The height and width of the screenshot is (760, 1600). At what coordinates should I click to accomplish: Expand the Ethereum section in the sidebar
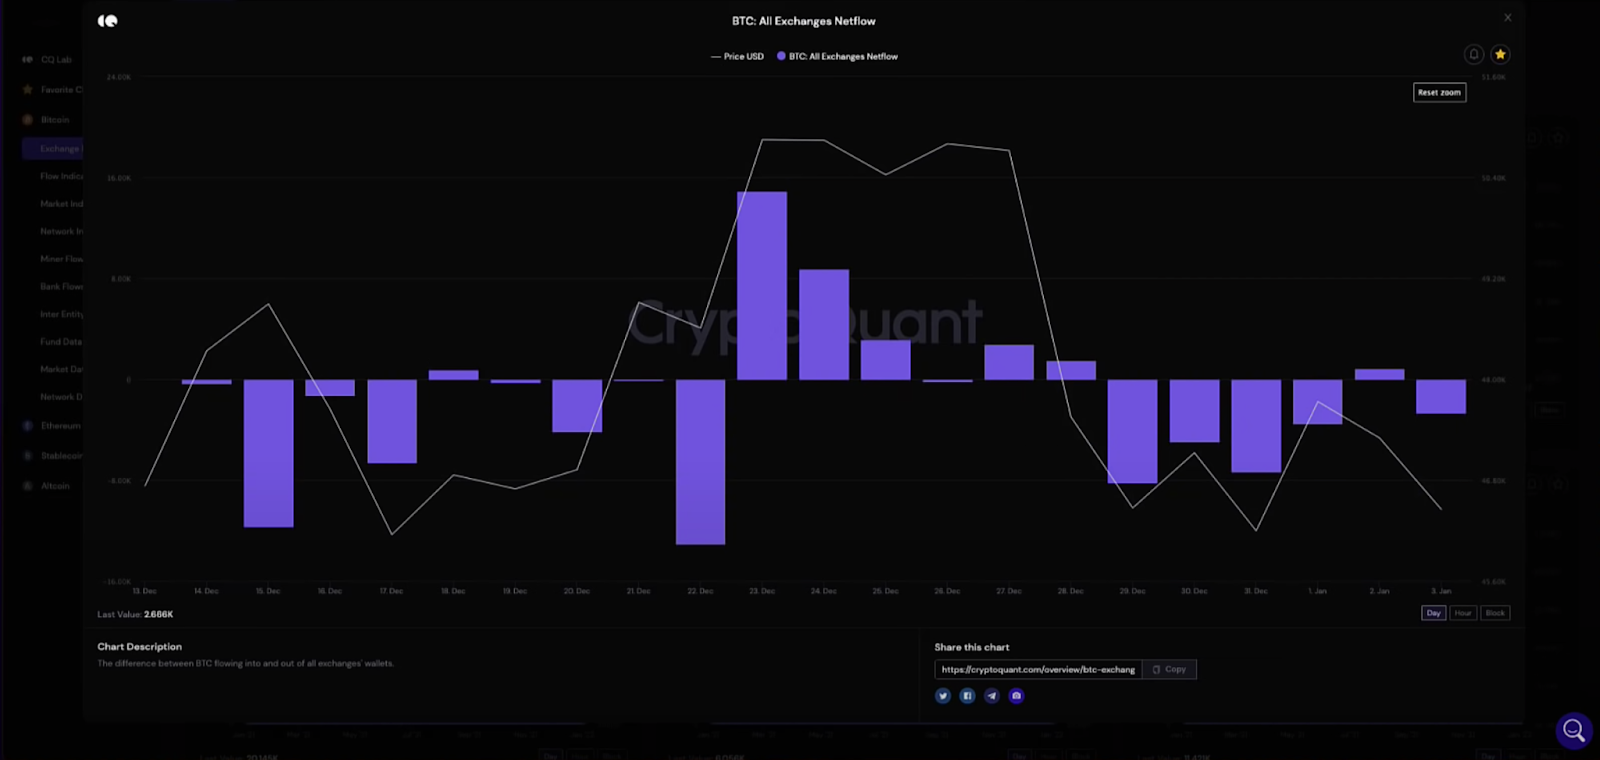(60, 426)
